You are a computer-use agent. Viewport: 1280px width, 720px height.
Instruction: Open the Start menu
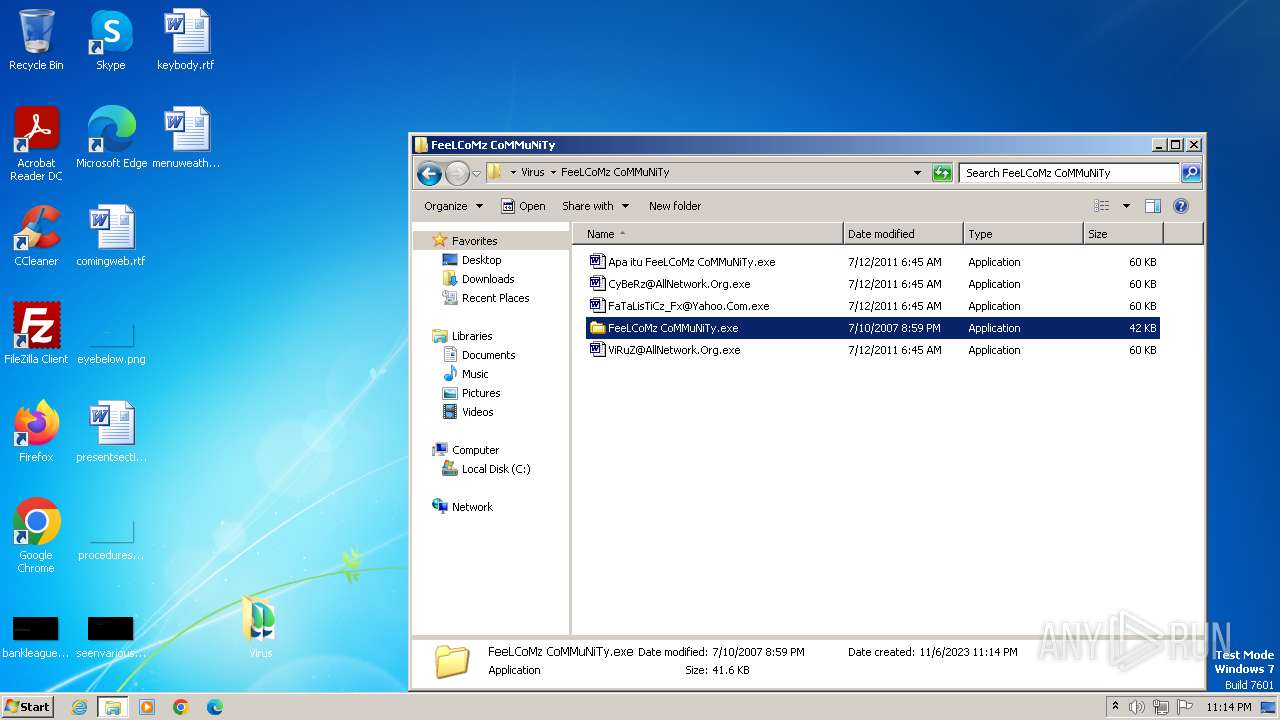pyautogui.click(x=28, y=707)
